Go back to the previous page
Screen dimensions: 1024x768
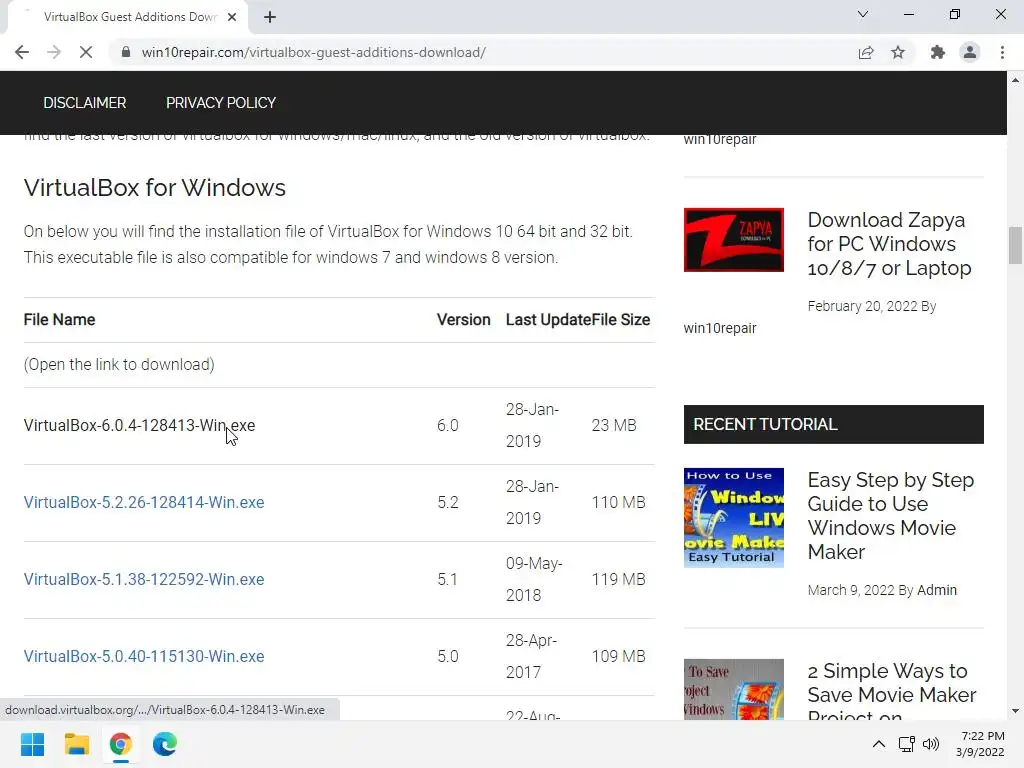click(22, 52)
